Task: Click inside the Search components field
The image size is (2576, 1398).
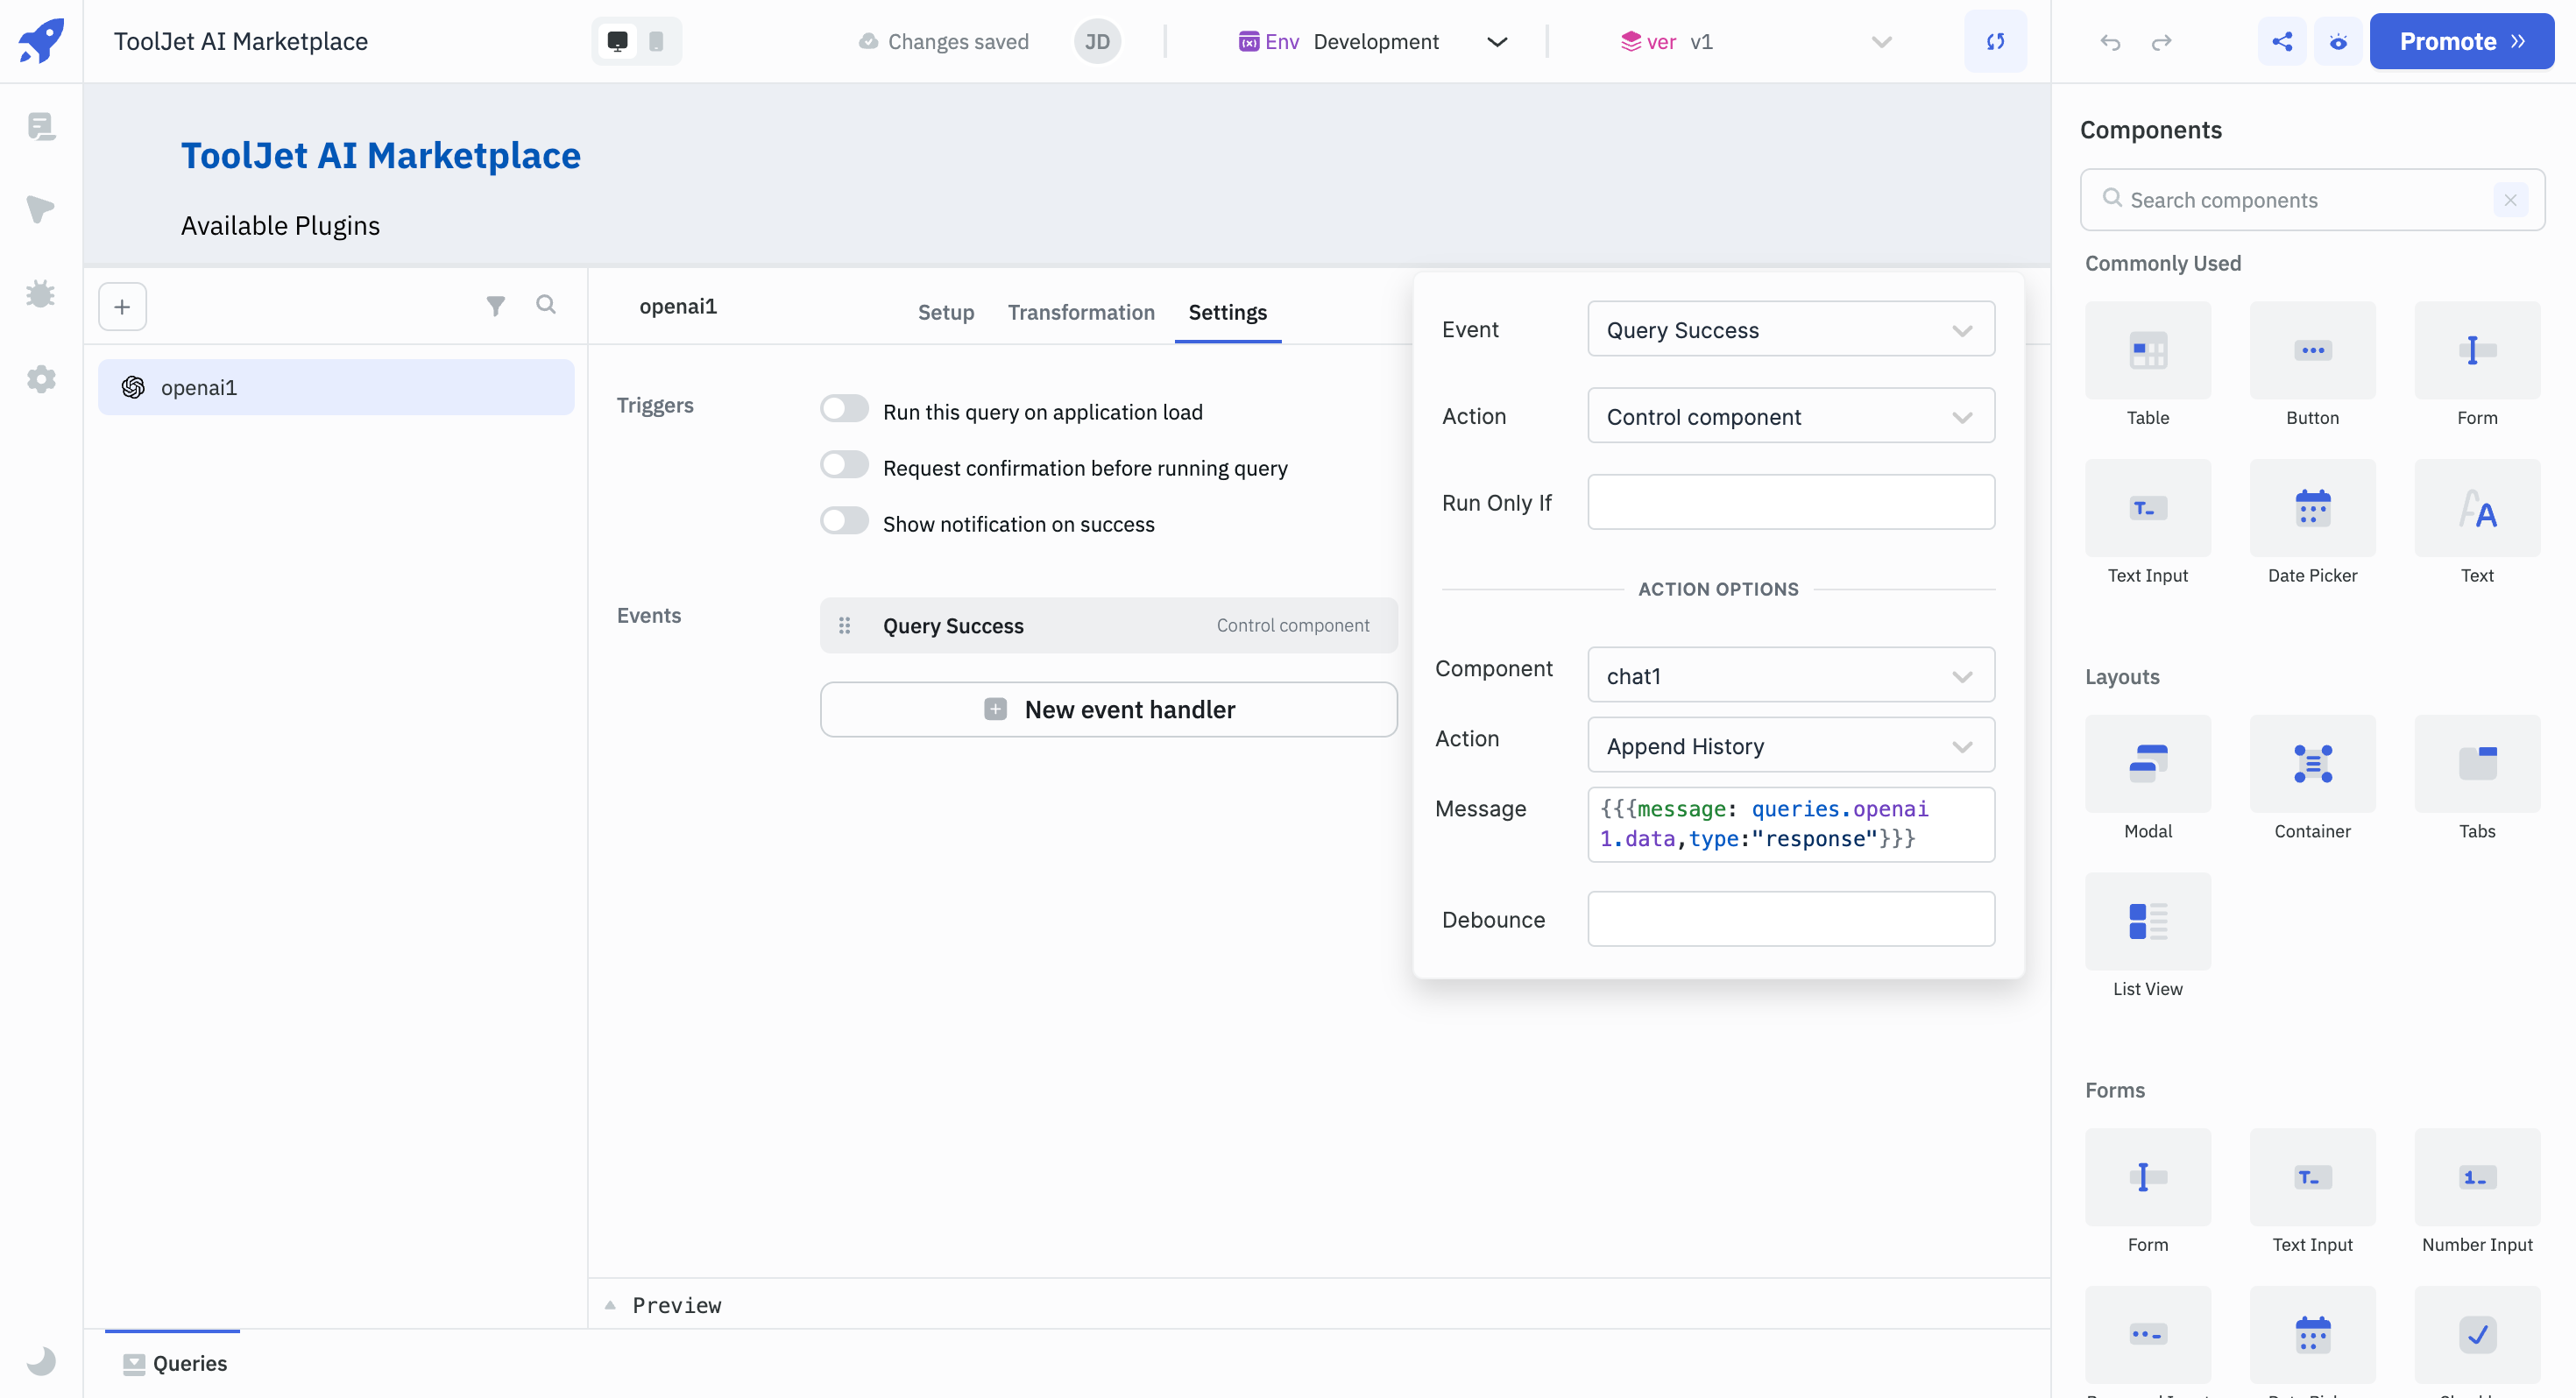Action: tap(2300, 199)
